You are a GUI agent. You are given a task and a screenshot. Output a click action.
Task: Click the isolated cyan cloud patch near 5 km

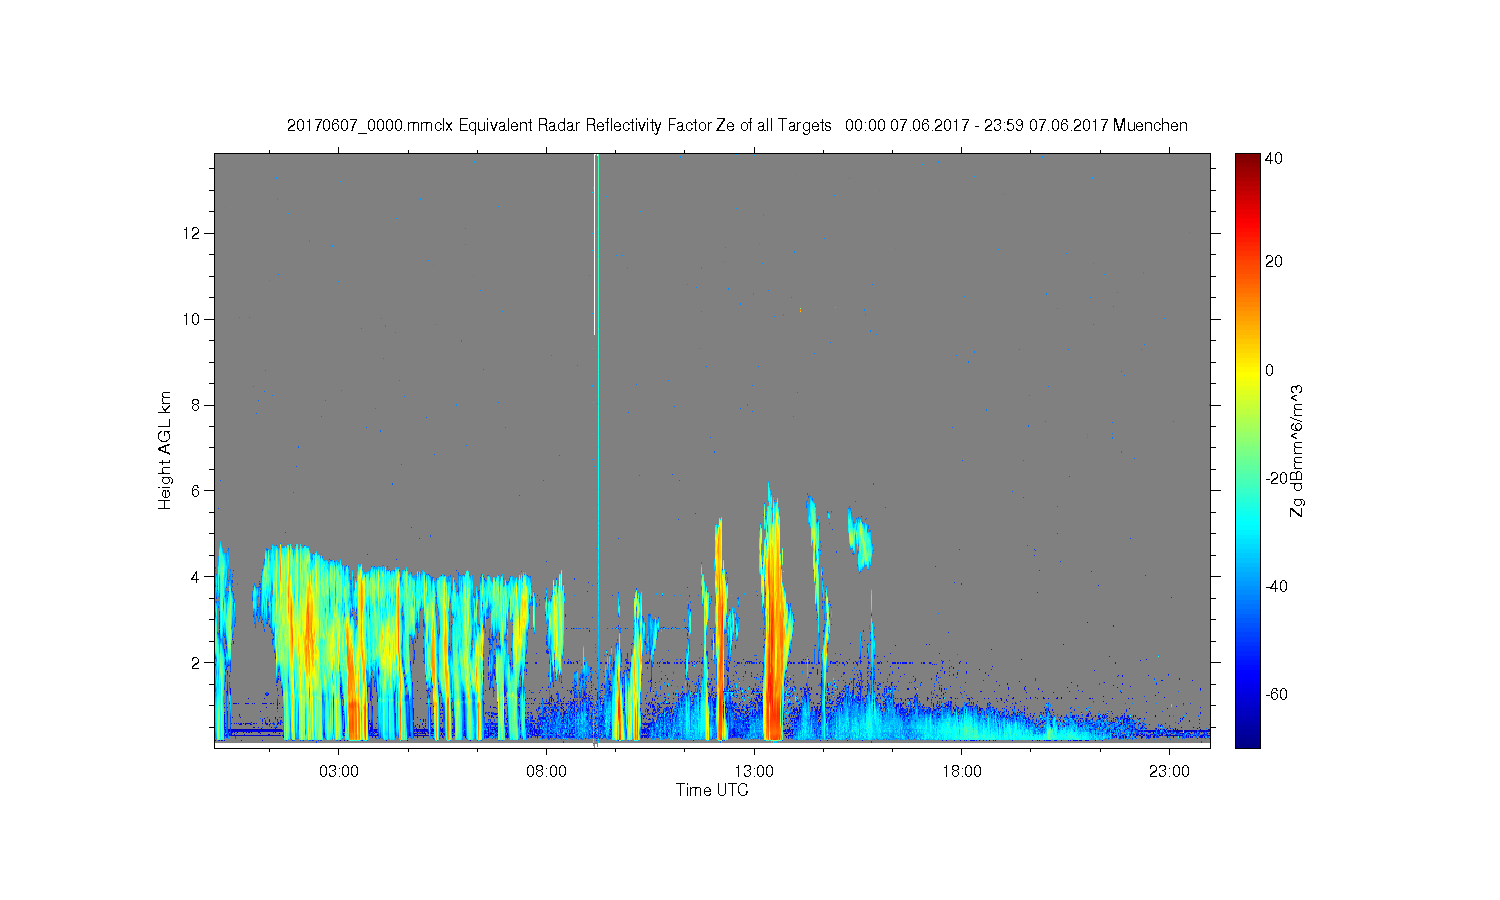(x=860, y=540)
